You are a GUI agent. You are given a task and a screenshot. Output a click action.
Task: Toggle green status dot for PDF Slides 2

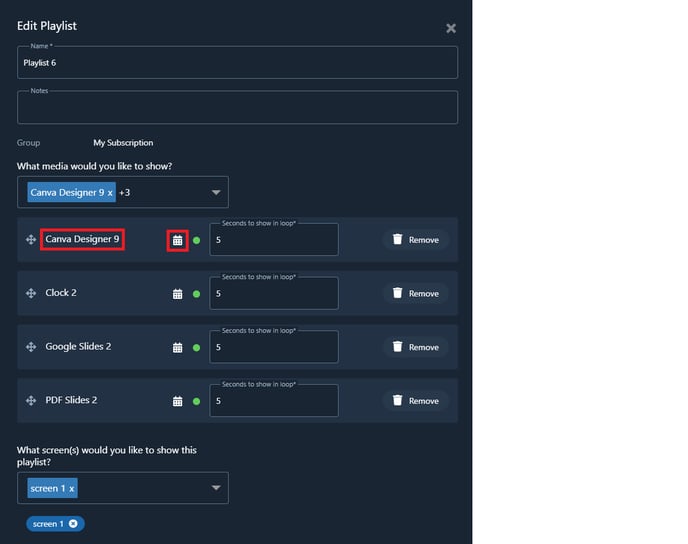point(197,401)
